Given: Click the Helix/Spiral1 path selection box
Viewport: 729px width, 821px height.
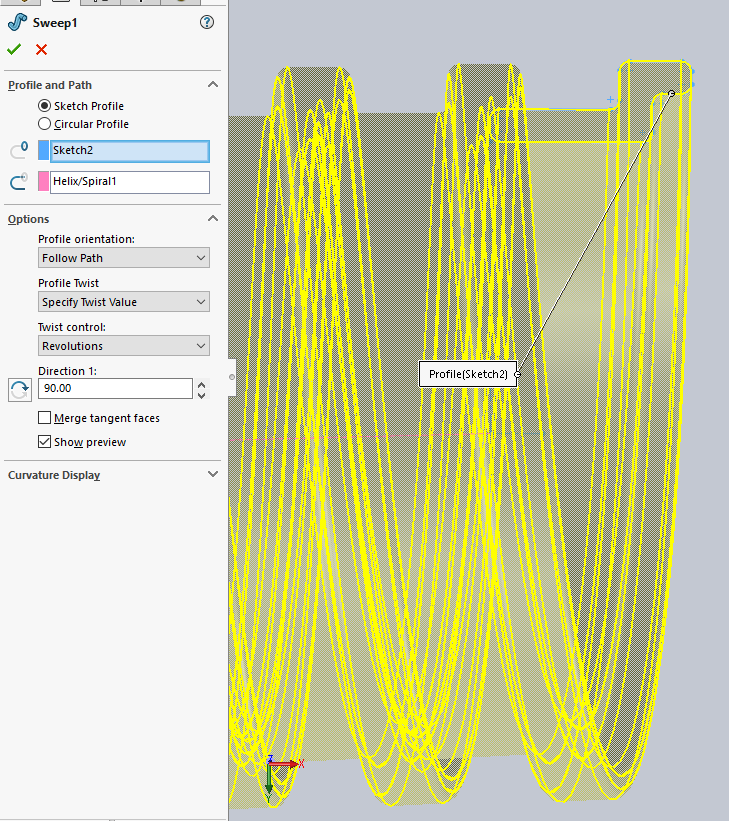Looking at the screenshot, I should (x=130, y=182).
